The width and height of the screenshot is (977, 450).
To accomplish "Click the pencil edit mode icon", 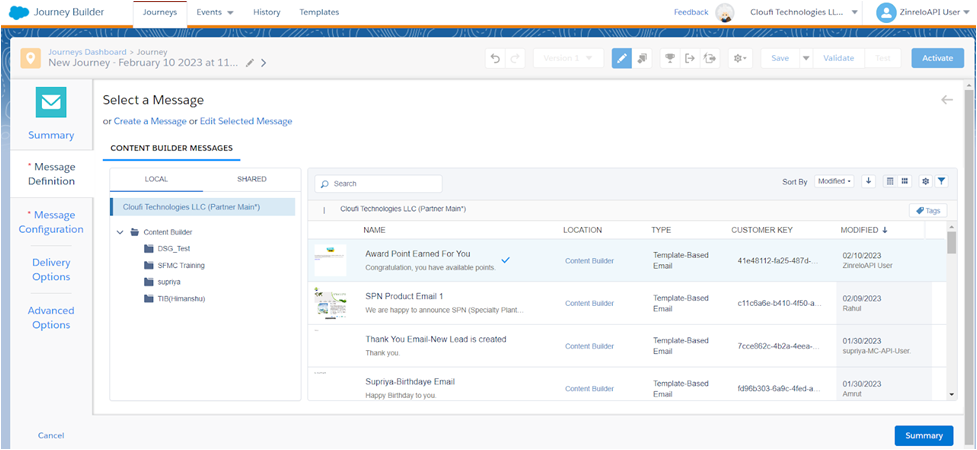I will [621, 58].
